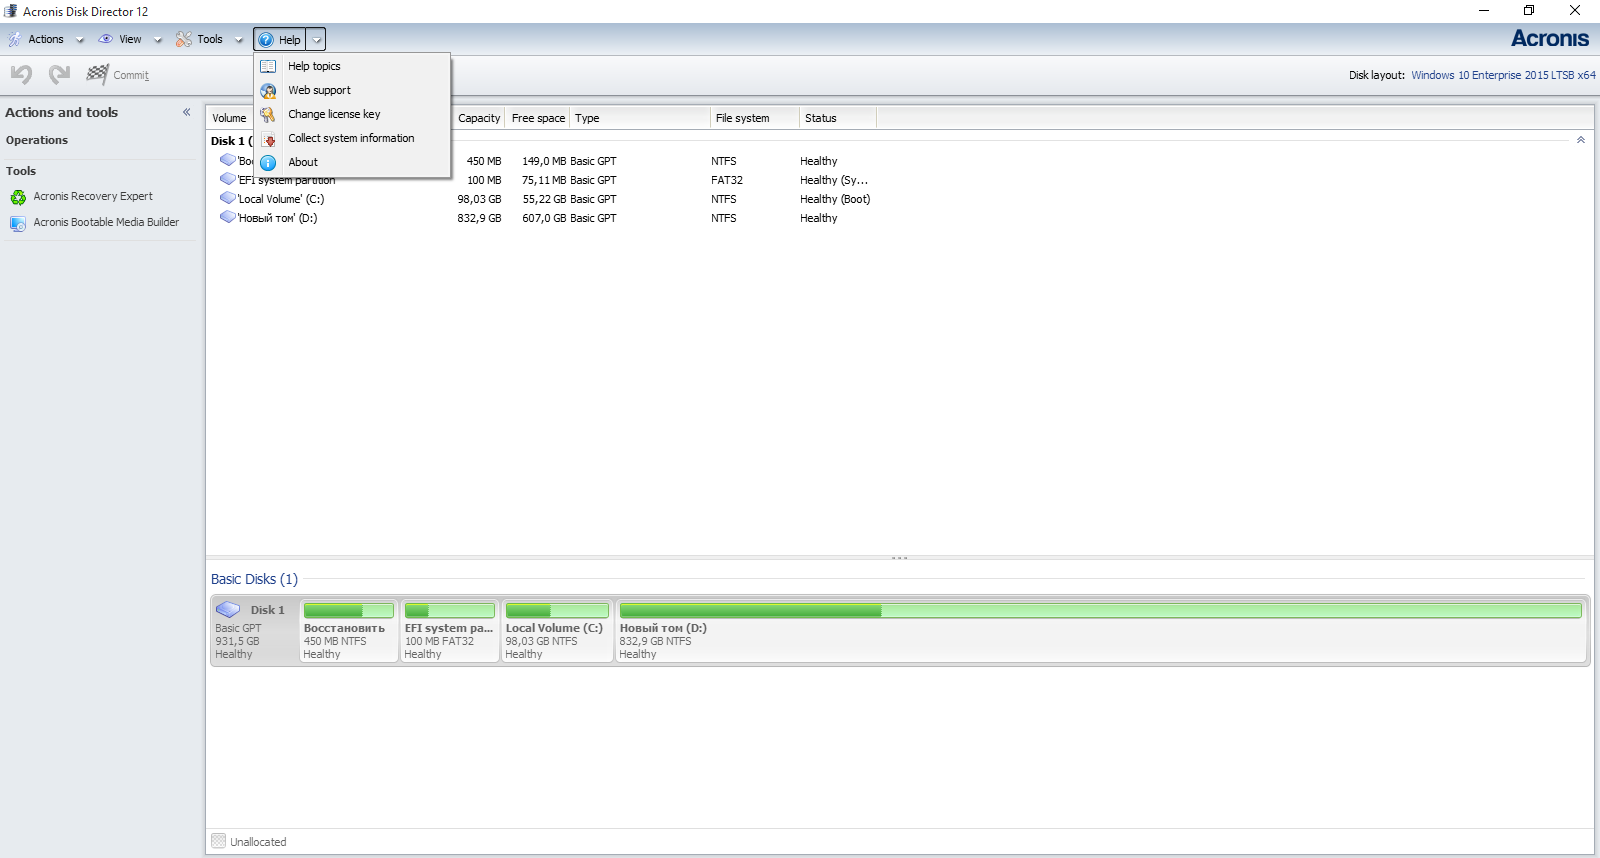Open the Tools dropdown arrow
This screenshot has width=1600, height=858.
239,40
